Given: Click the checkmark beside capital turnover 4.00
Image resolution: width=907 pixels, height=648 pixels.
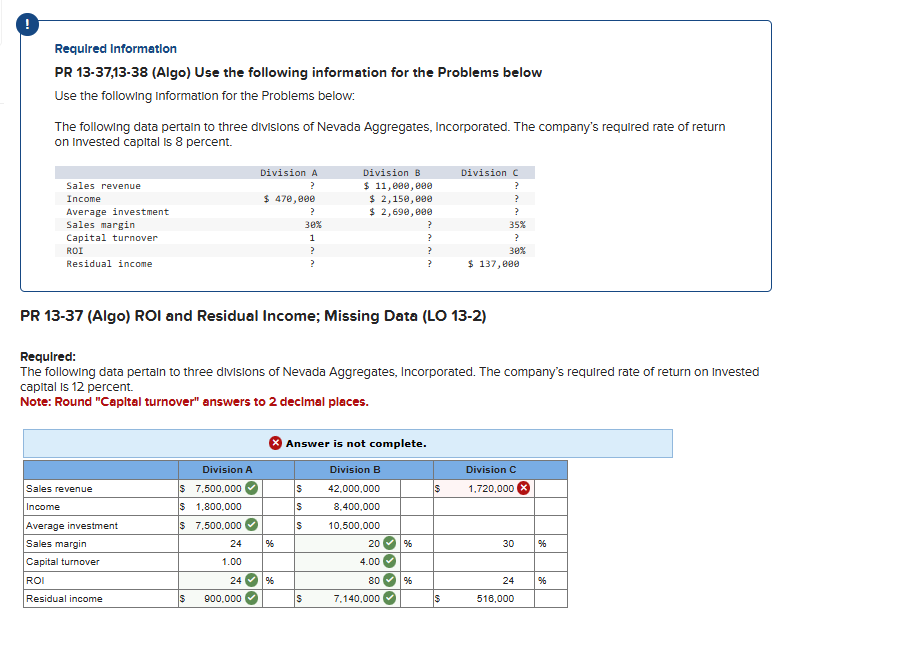Looking at the screenshot, I should pyautogui.click(x=392, y=561).
